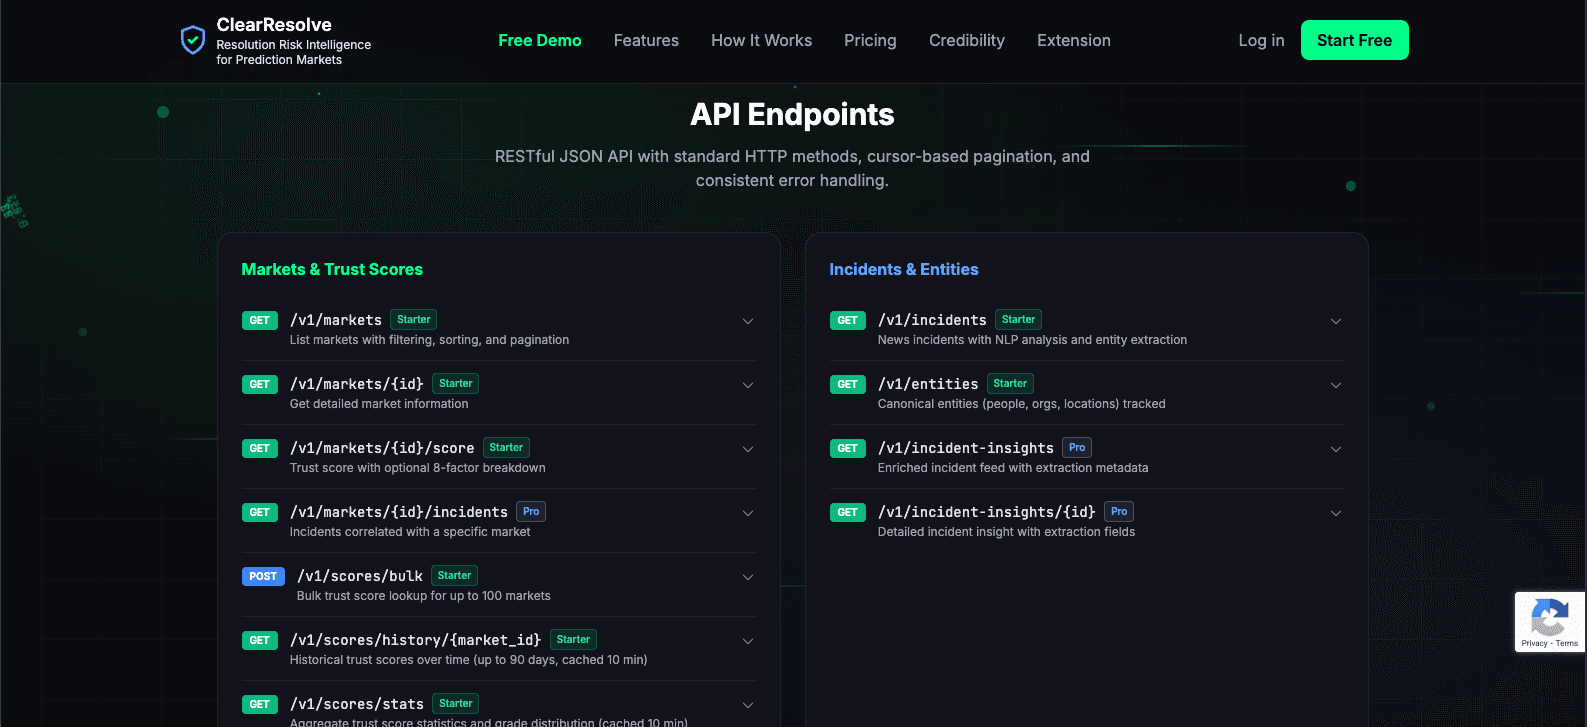Click the Log in link

(x=1261, y=40)
